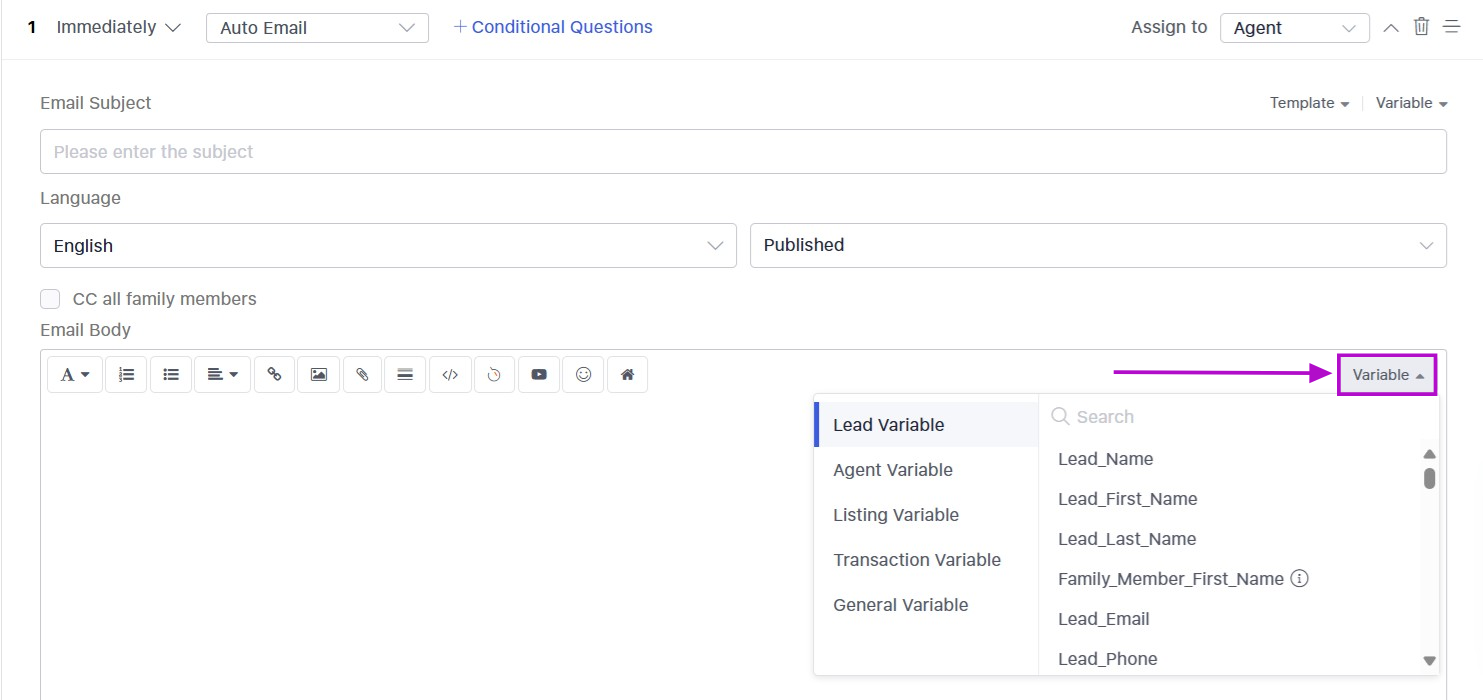This screenshot has width=1483, height=700.
Task: Click the insert image icon
Action: [318, 375]
